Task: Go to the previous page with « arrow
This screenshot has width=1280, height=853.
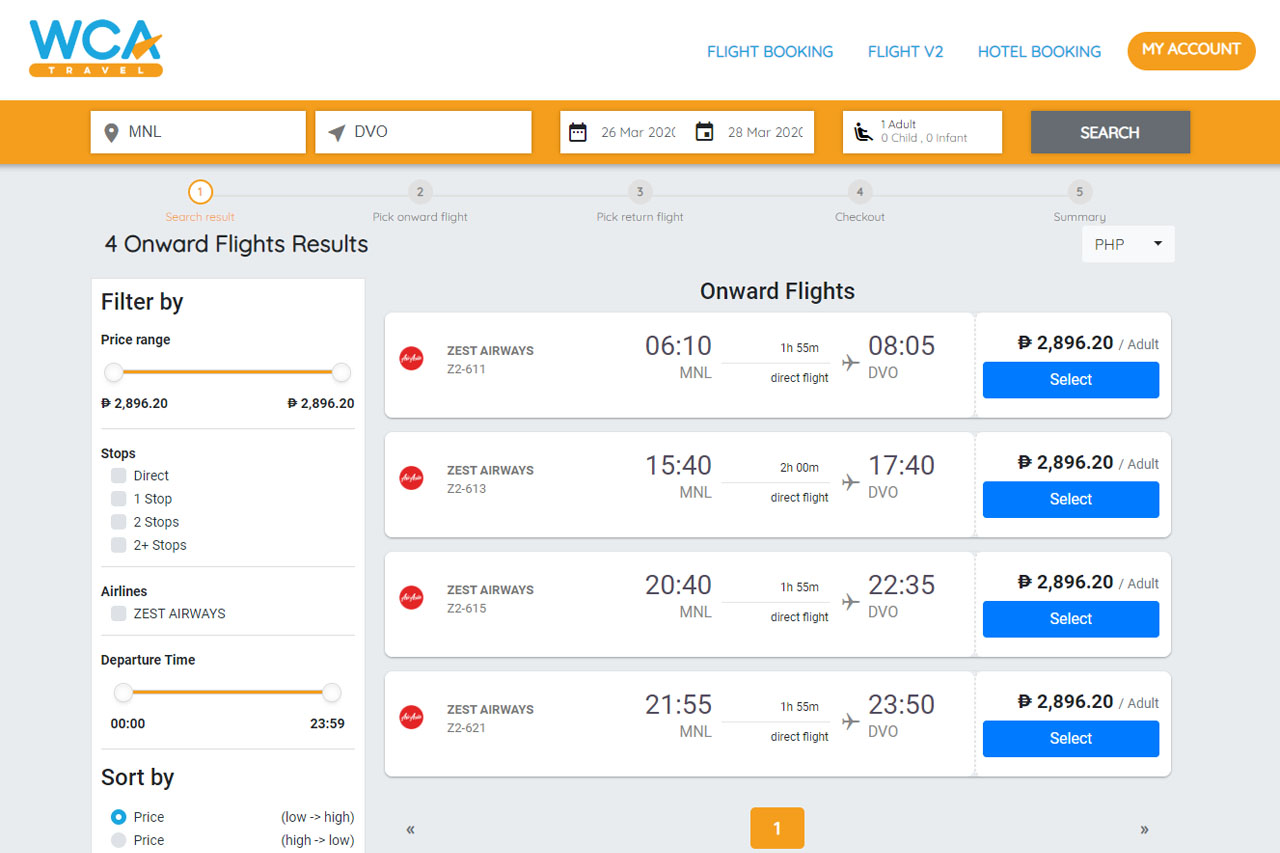Action: pyautogui.click(x=410, y=829)
